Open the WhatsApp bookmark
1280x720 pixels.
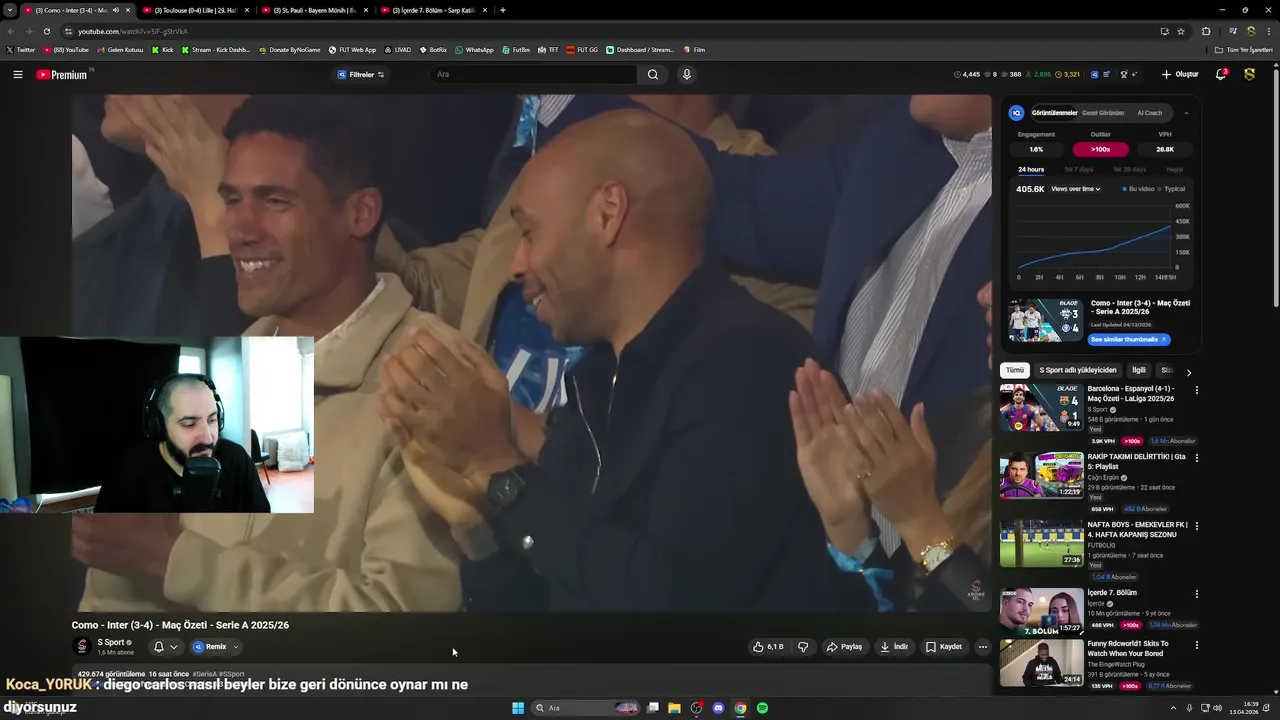474,49
